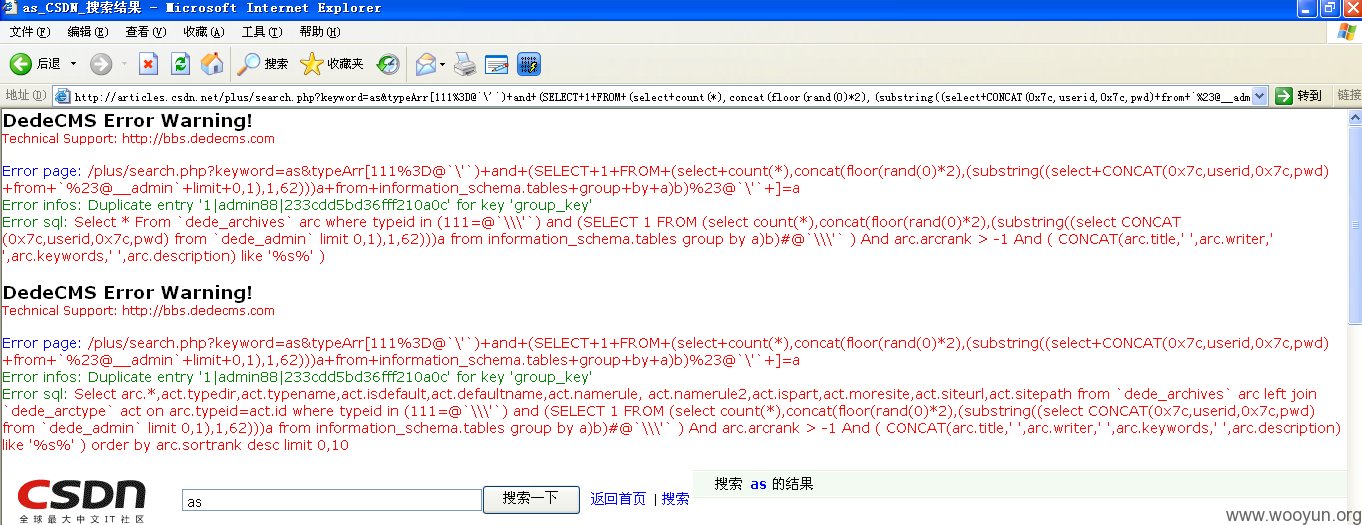Go to the home page icon

click(212, 64)
